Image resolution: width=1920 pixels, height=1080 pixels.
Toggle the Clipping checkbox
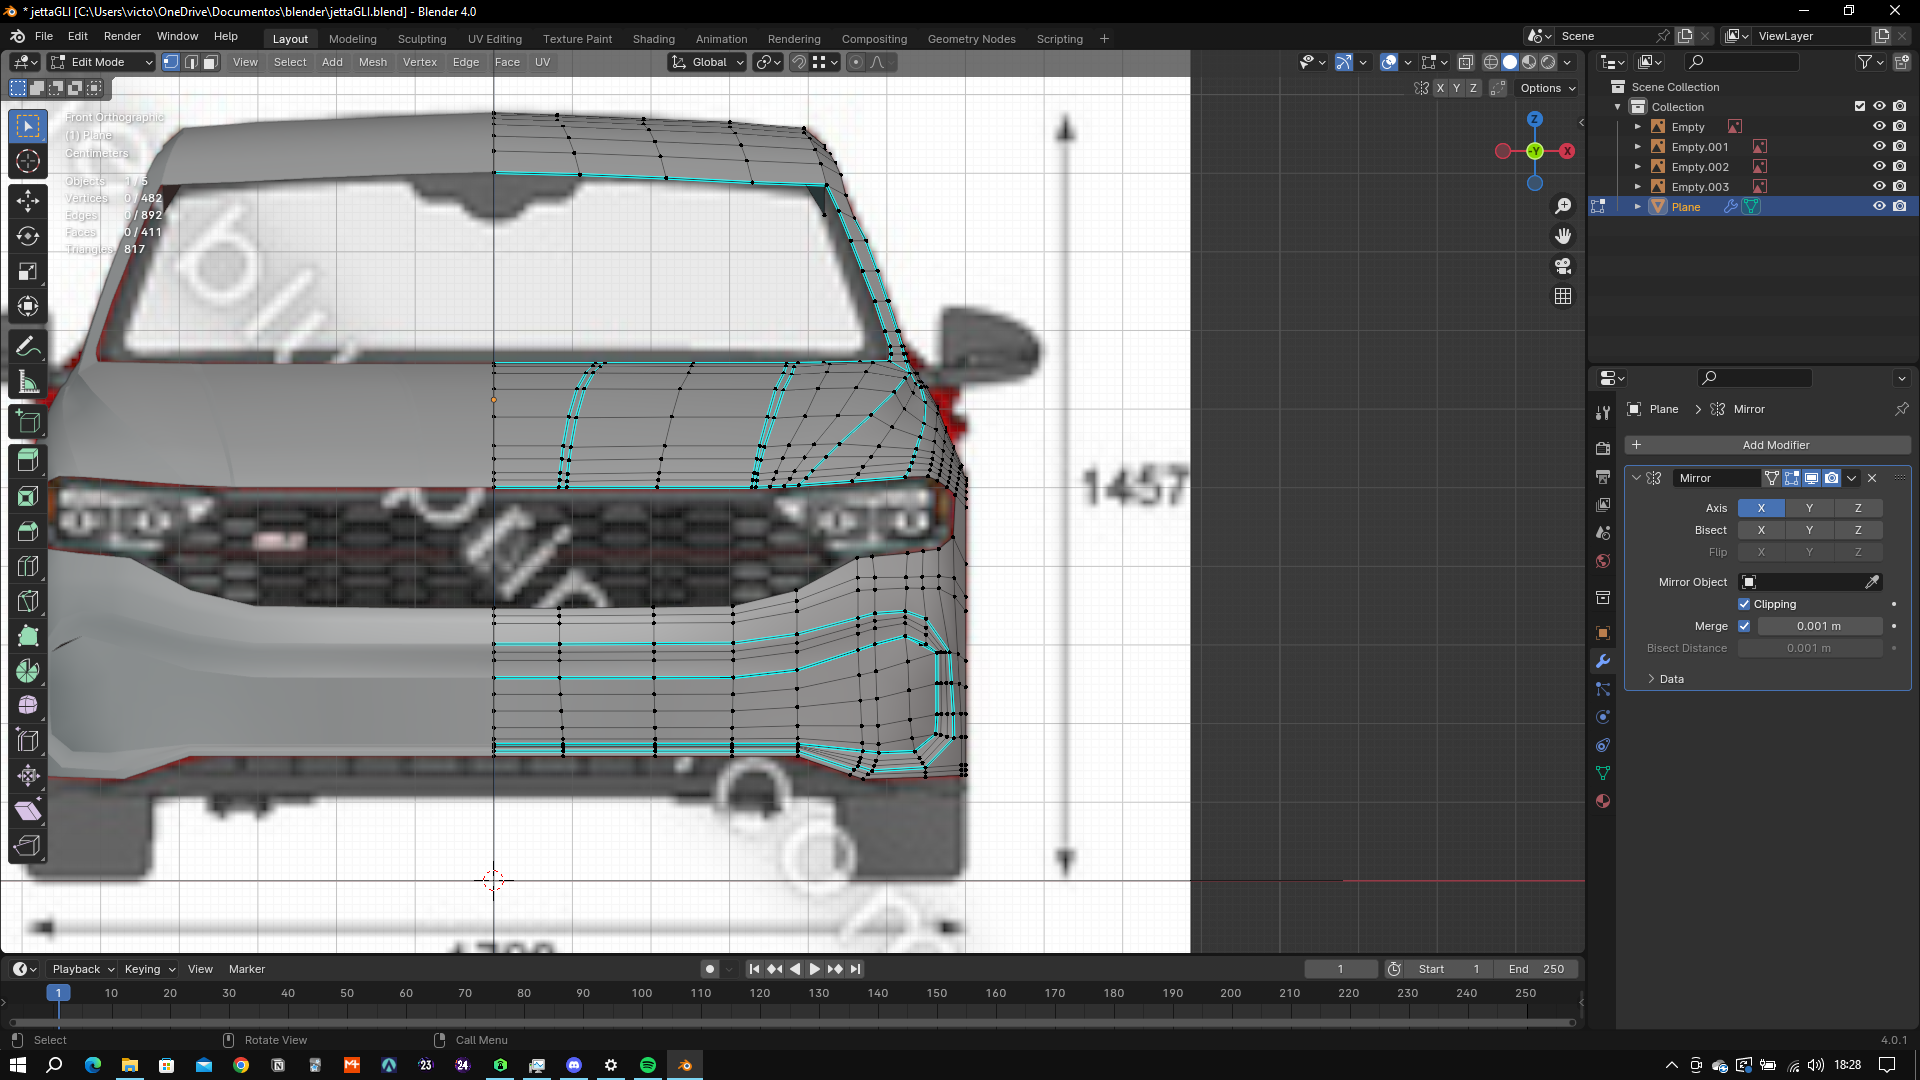tap(1744, 604)
